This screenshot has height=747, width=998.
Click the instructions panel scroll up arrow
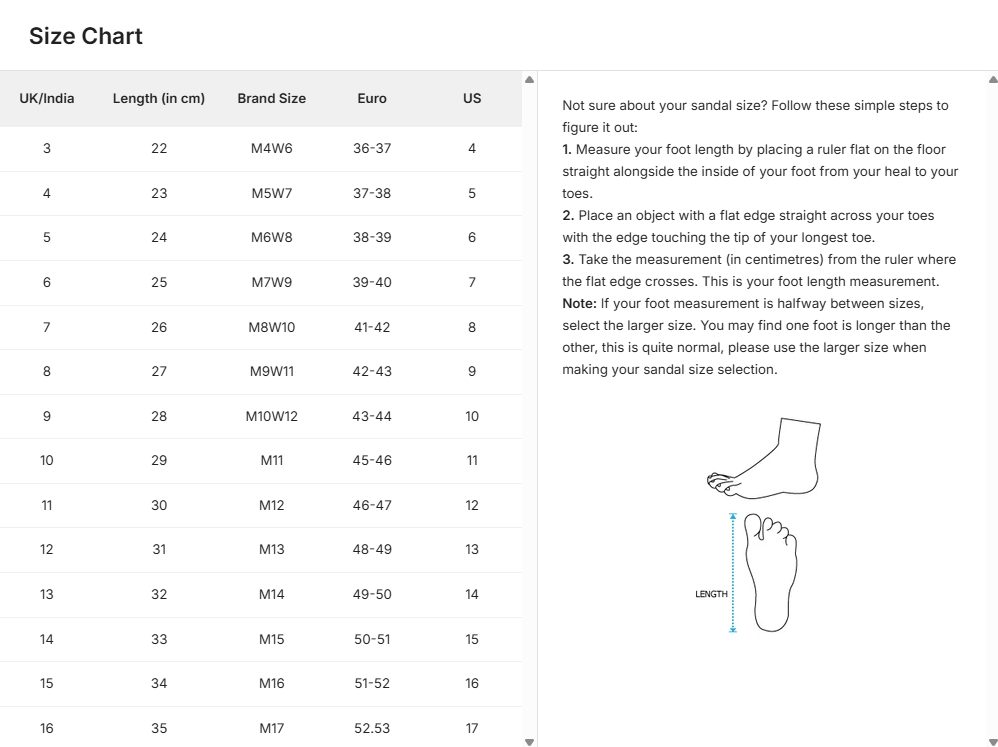tap(992, 80)
